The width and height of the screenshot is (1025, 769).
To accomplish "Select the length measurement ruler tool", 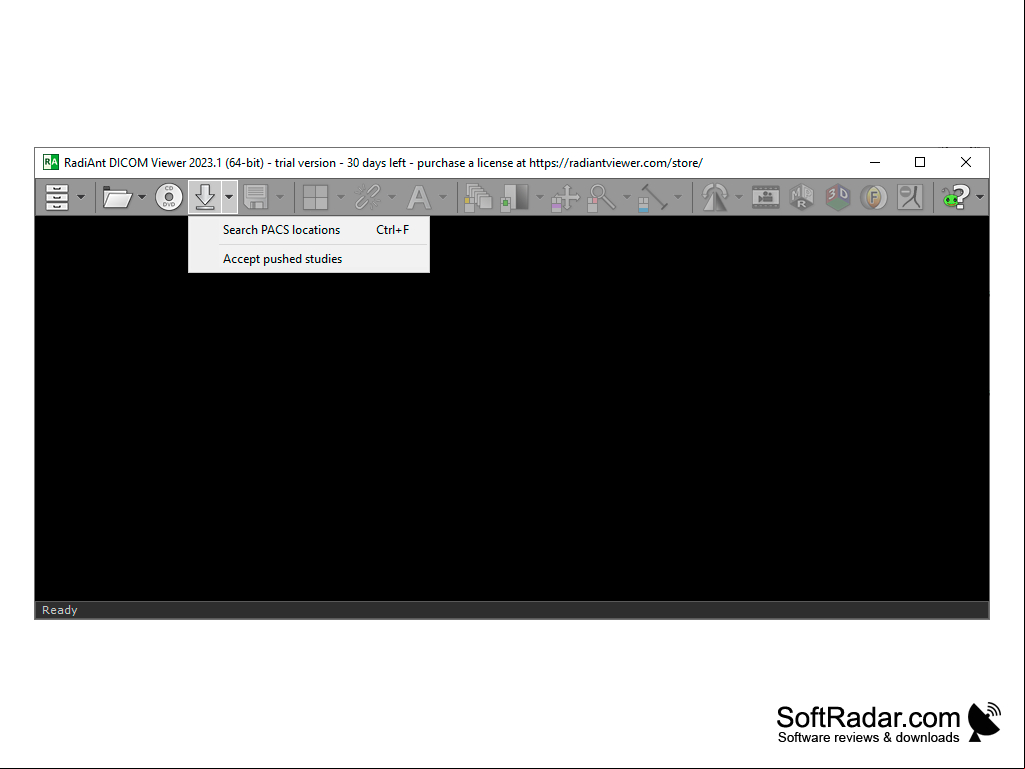I will (x=652, y=197).
